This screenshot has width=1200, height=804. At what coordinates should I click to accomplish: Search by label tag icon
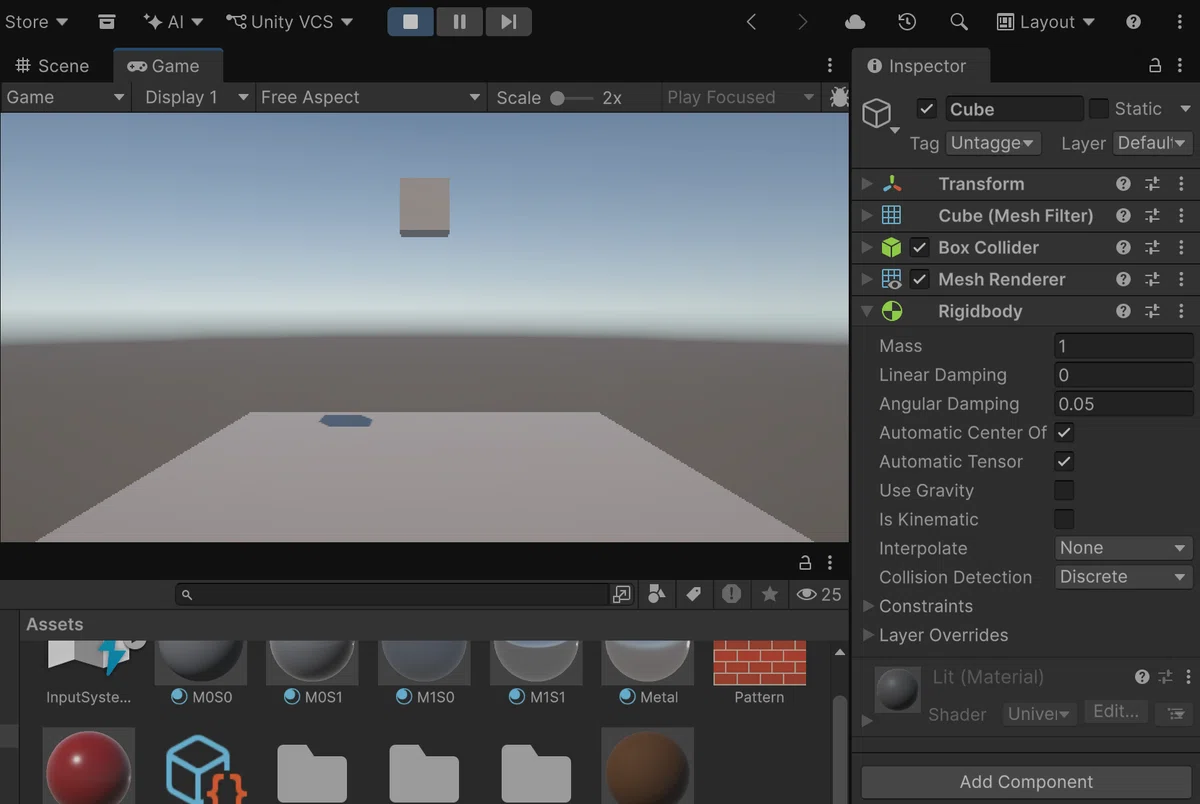pyautogui.click(x=693, y=594)
